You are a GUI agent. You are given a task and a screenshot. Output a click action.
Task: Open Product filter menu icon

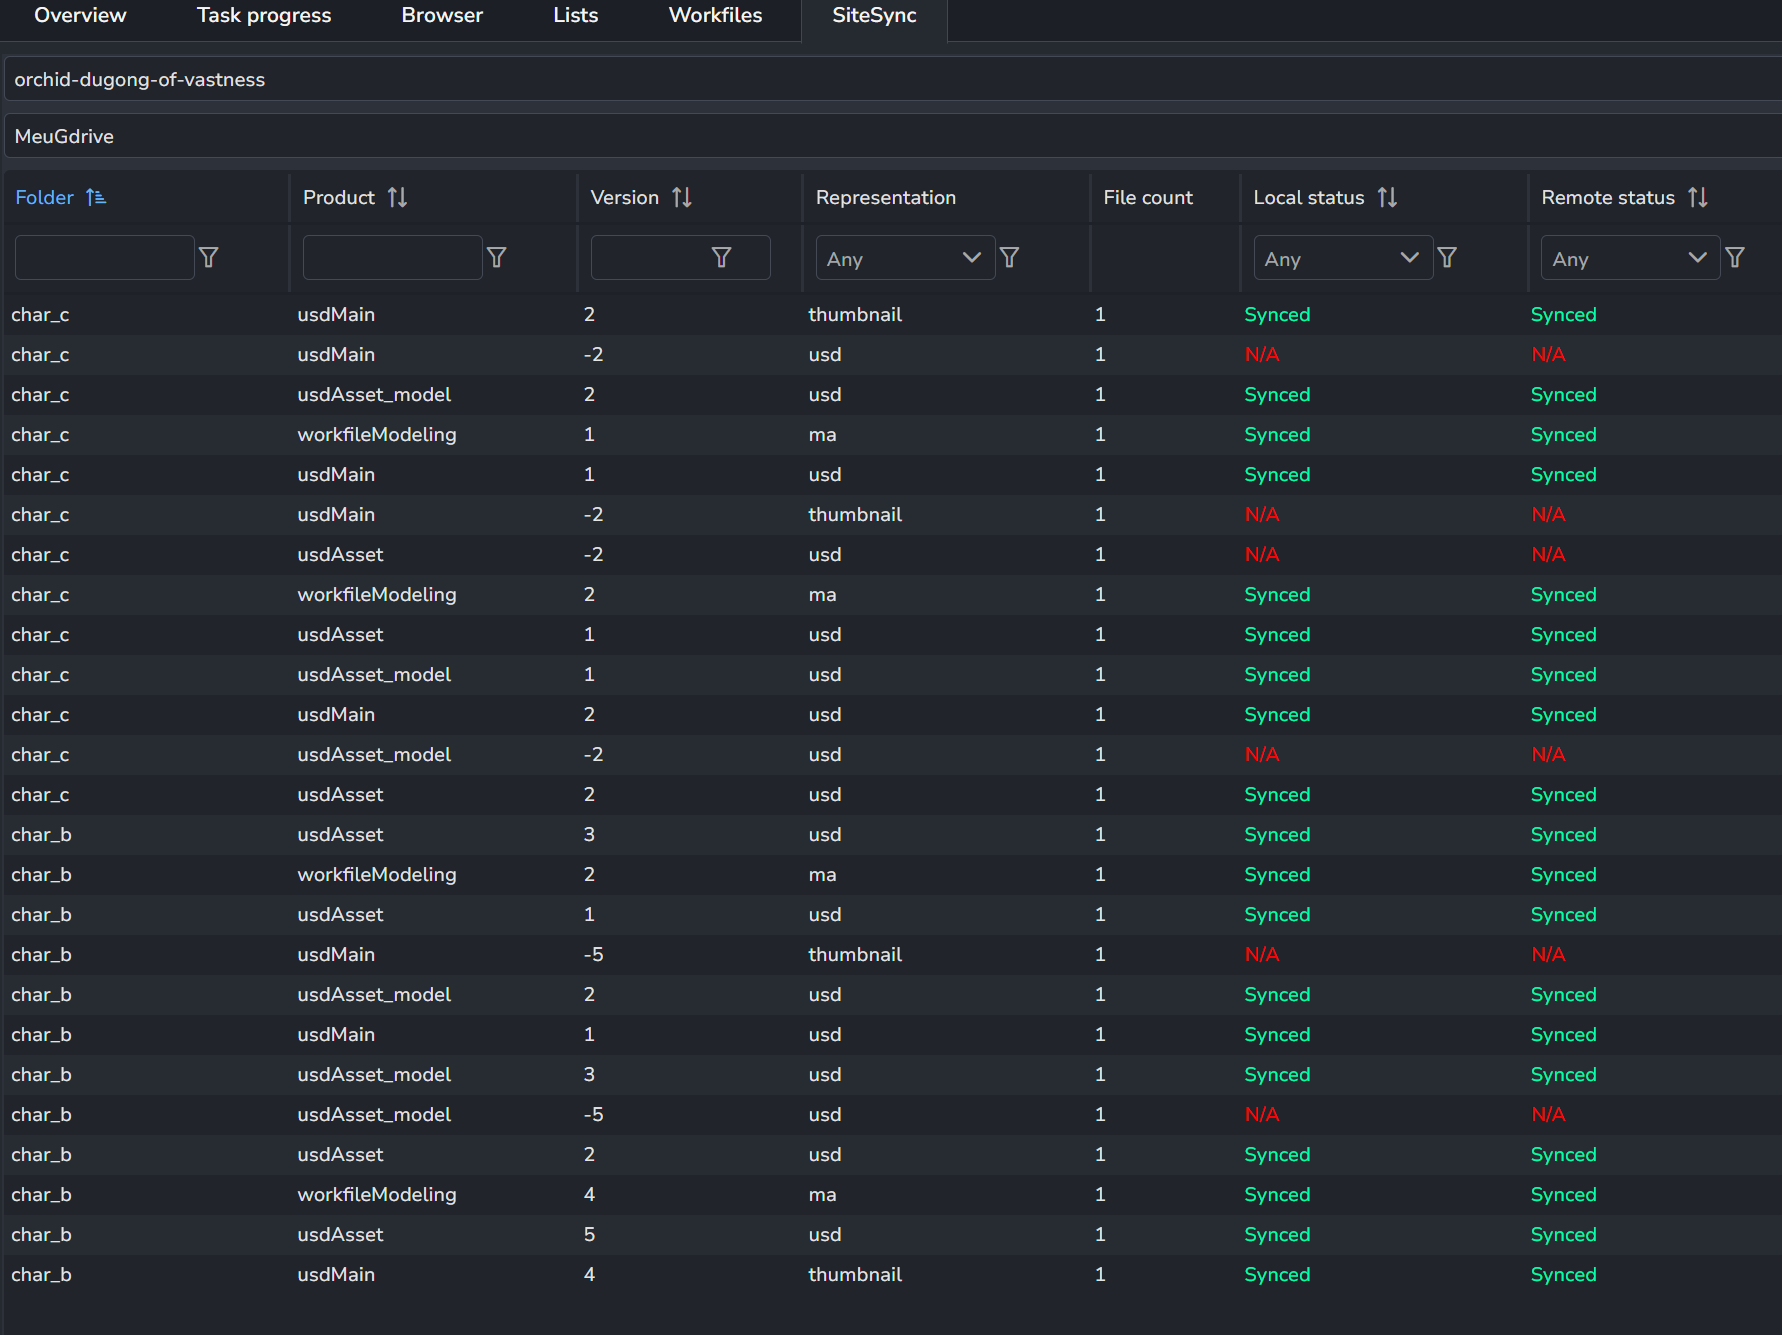497,258
